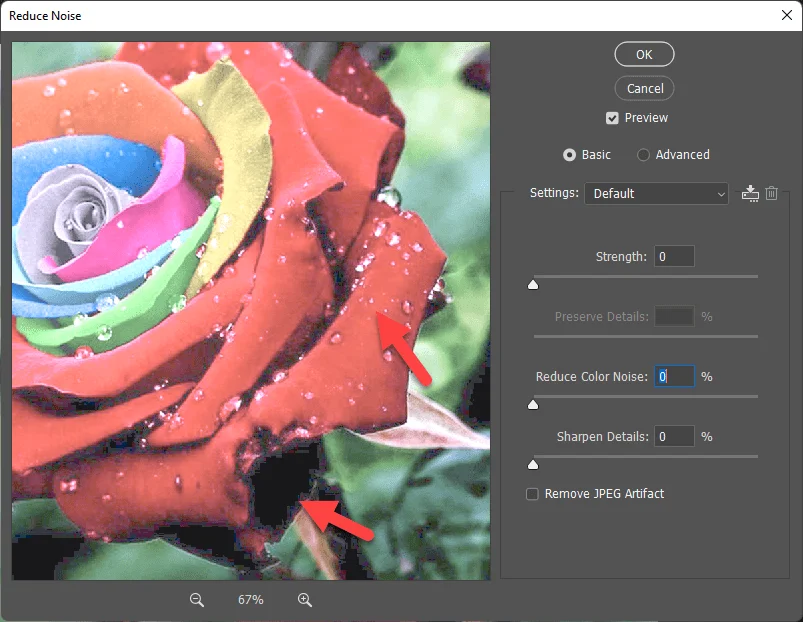Image resolution: width=803 pixels, height=622 pixels.
Task: Adjust the Sharpen Details slider handle
Action: [533, 464]
